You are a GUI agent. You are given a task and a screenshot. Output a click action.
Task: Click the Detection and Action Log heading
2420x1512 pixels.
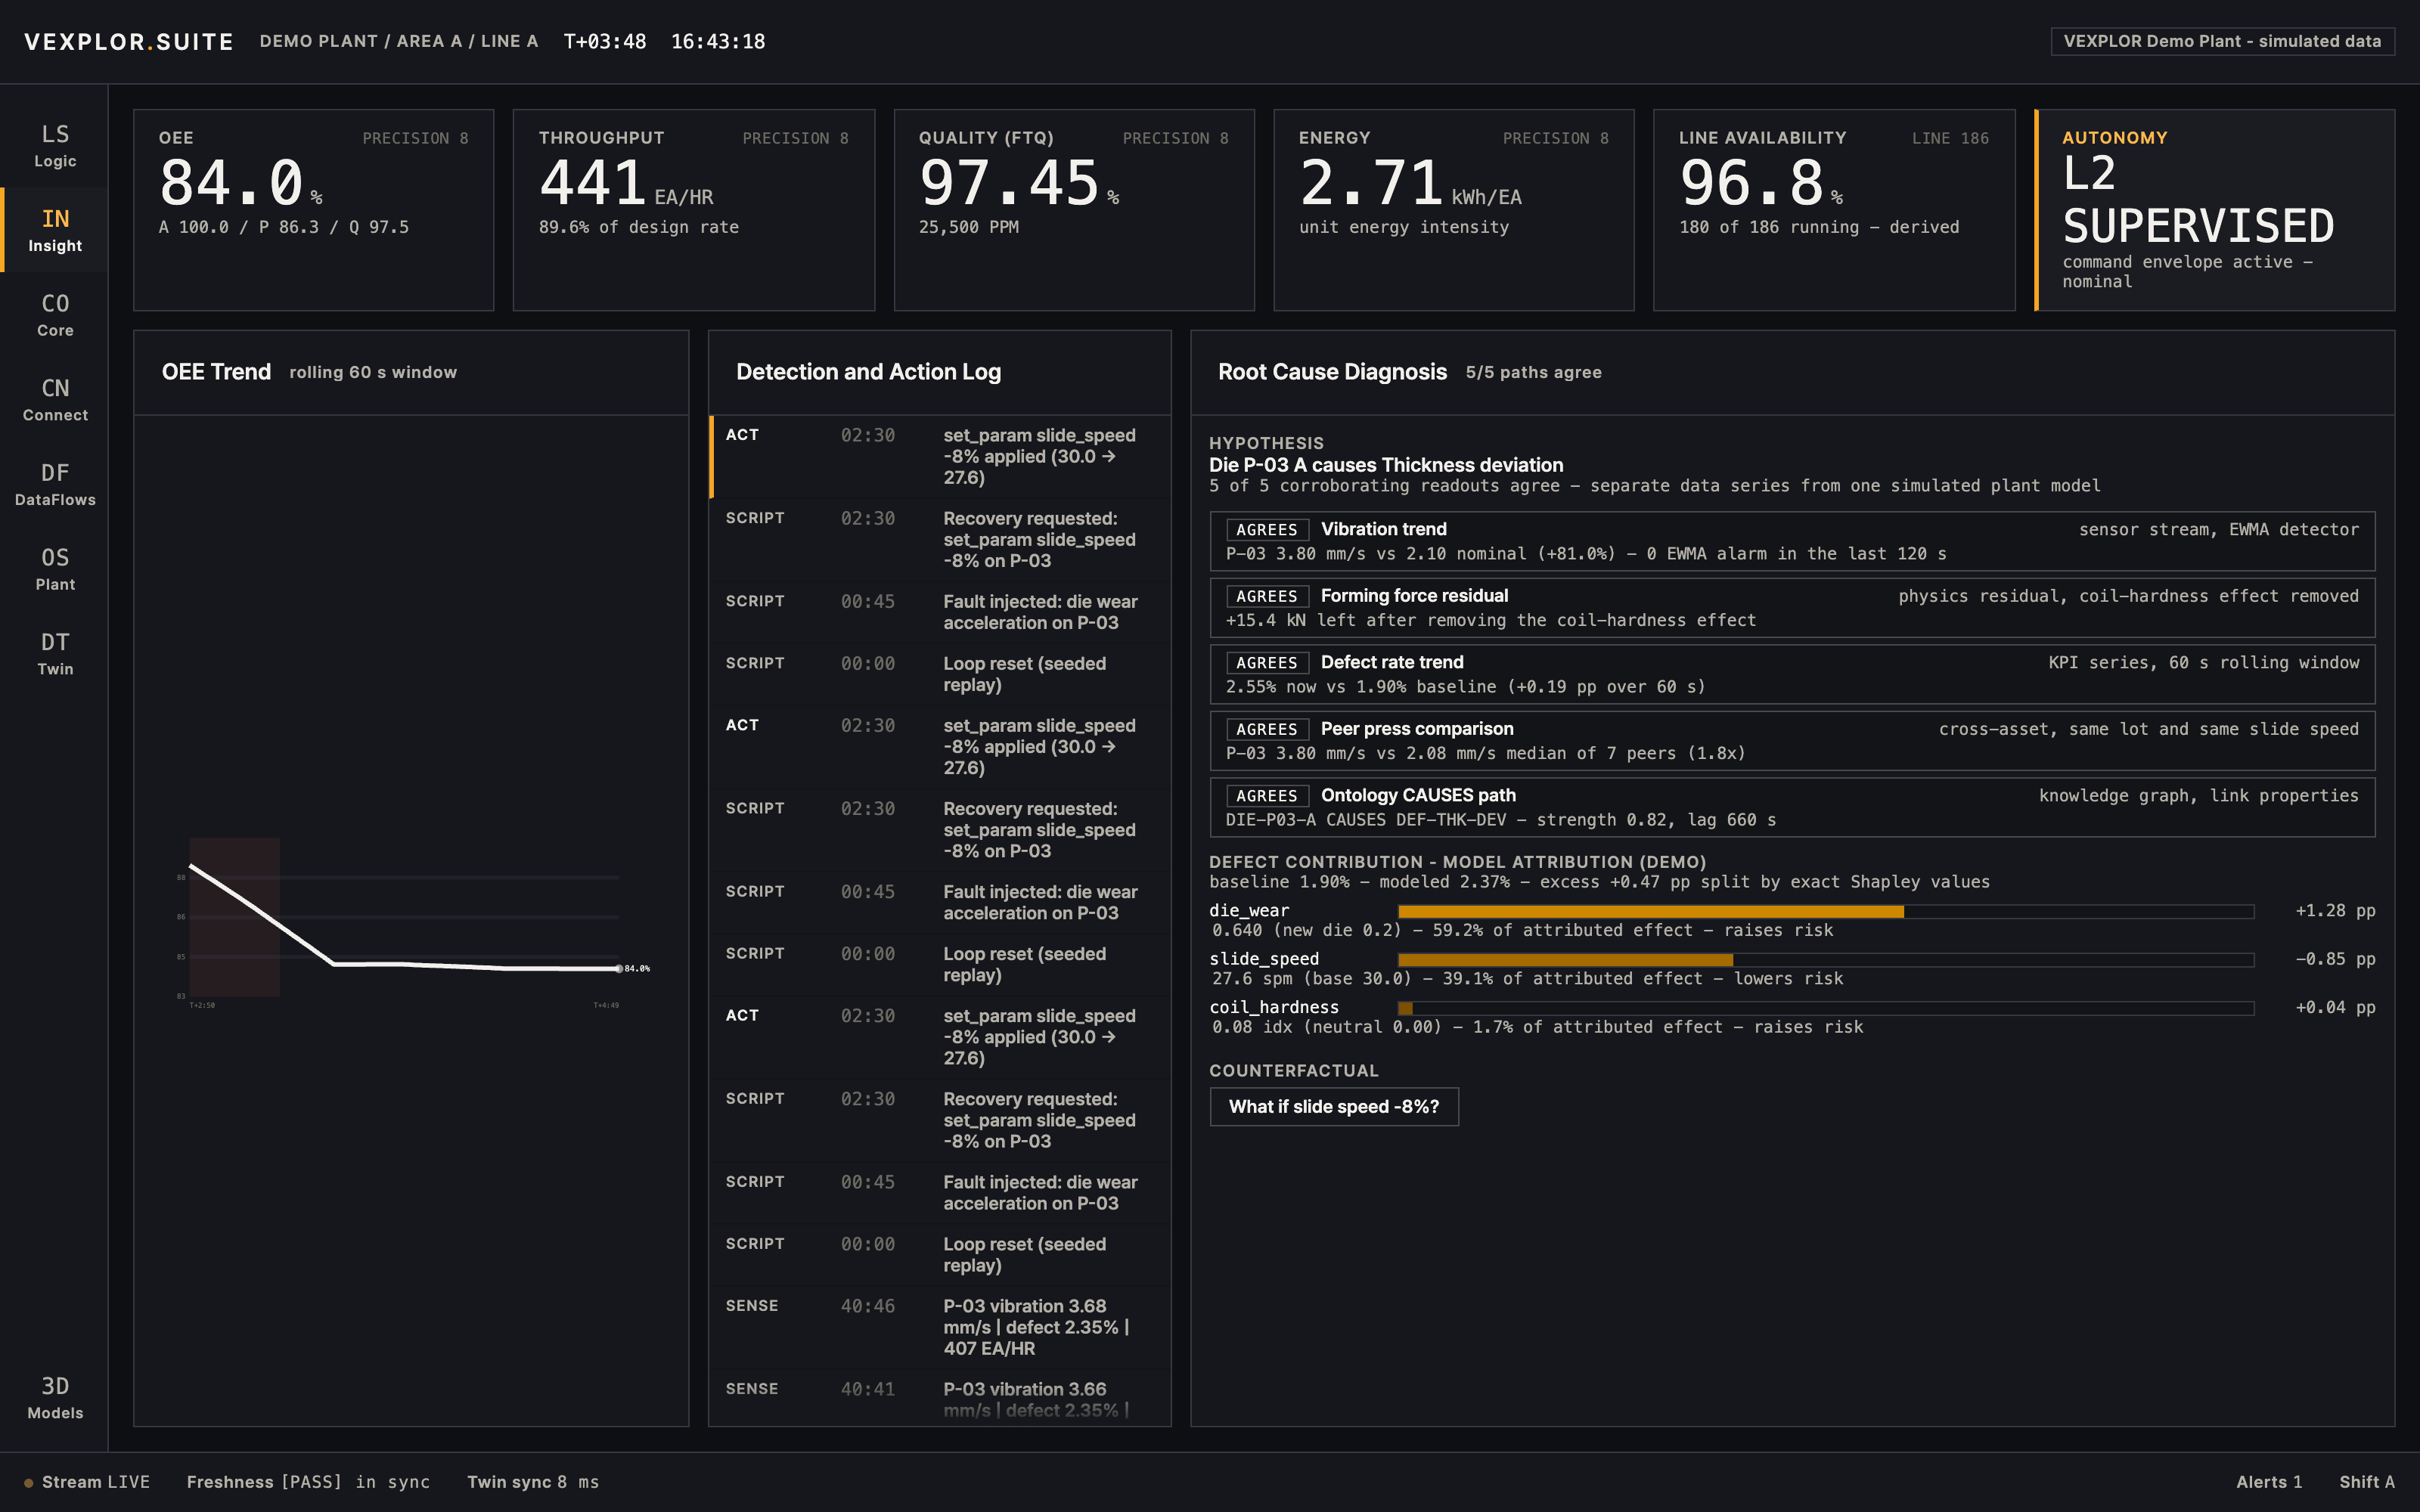click(x=868, y=372)
